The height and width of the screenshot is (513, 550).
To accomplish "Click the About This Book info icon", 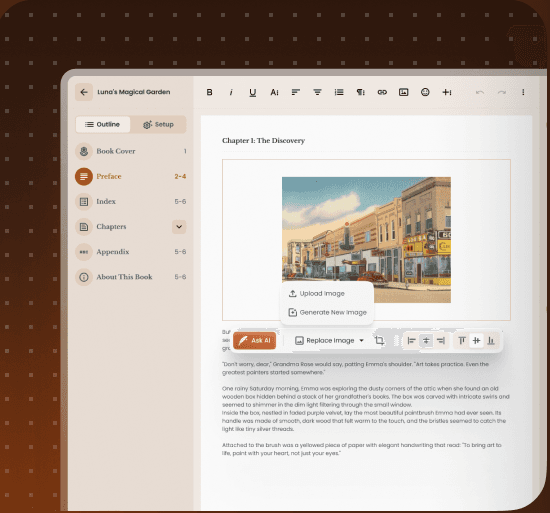I will [x=84, y=277].
